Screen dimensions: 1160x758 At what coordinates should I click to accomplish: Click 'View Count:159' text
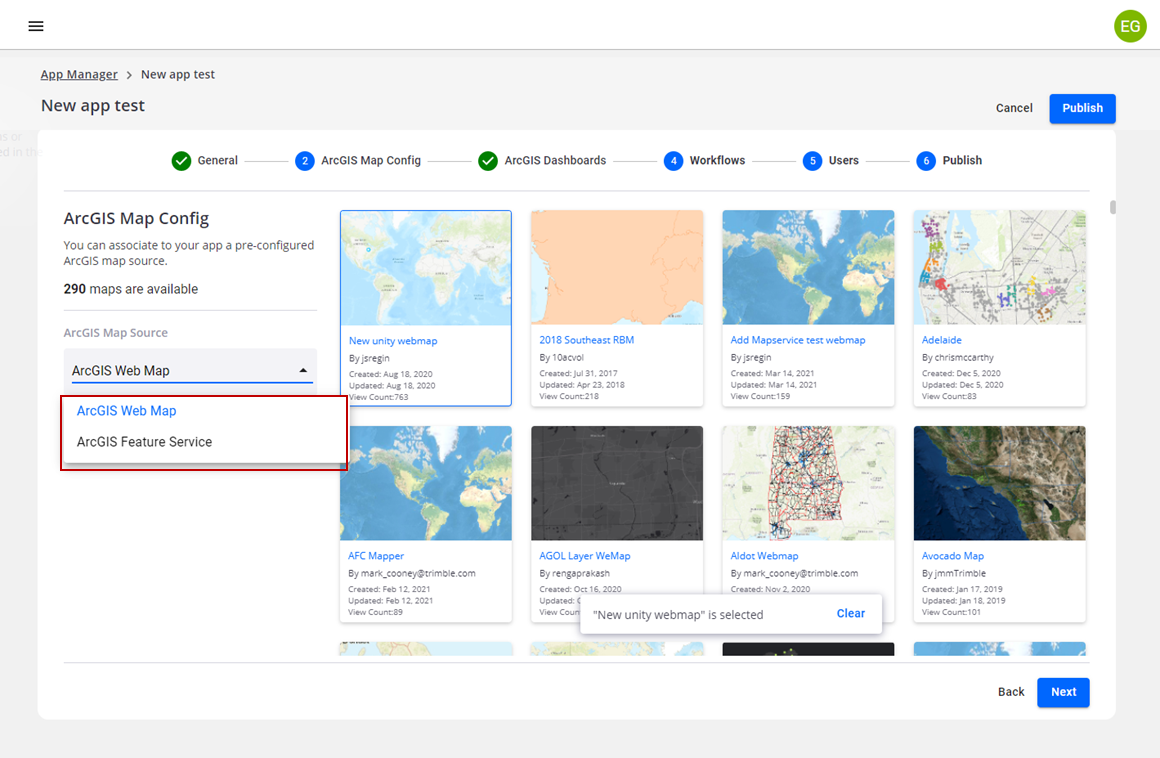(760, 396)
